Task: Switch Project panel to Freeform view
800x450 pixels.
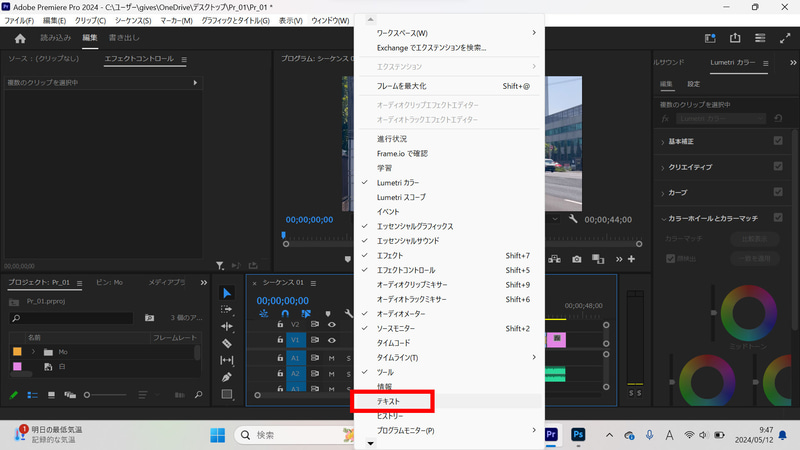Action: pos(70,395)
